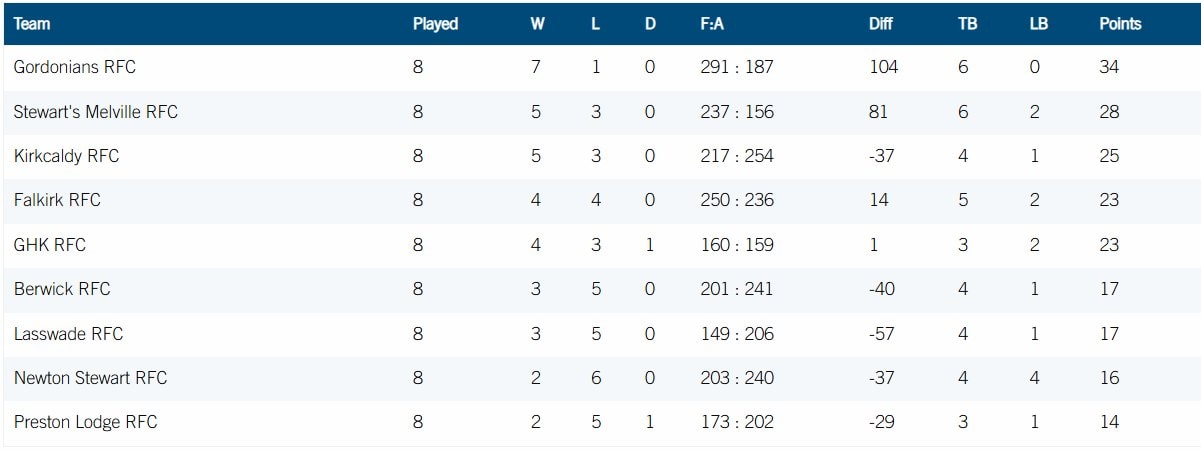Click the Diff column header

pyautogui.click(x=880, y=24)
